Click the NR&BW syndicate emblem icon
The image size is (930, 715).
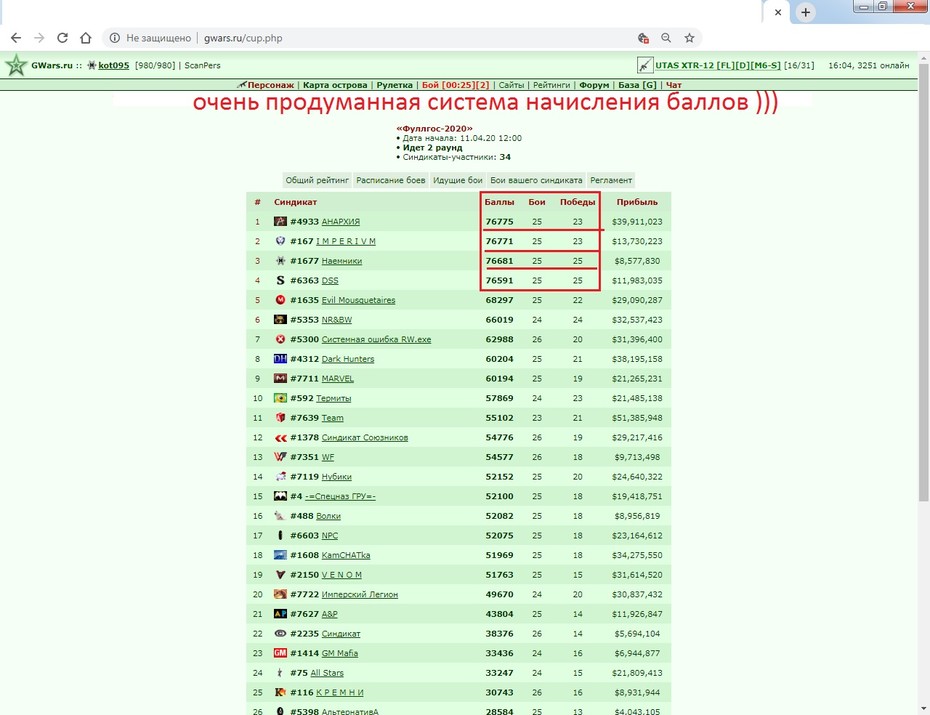(x=280, y=319)
